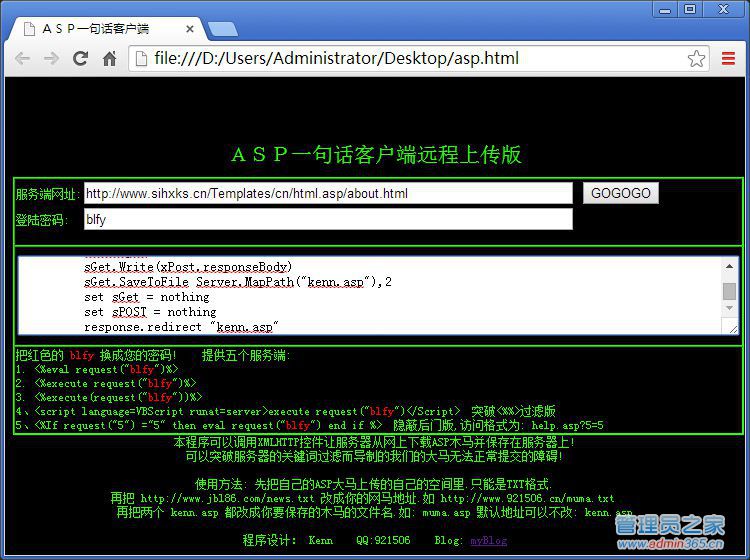Screen dimensions: 750x560
Task: Click the sGet.SaveToFile code line
Action: coord(238,282)
